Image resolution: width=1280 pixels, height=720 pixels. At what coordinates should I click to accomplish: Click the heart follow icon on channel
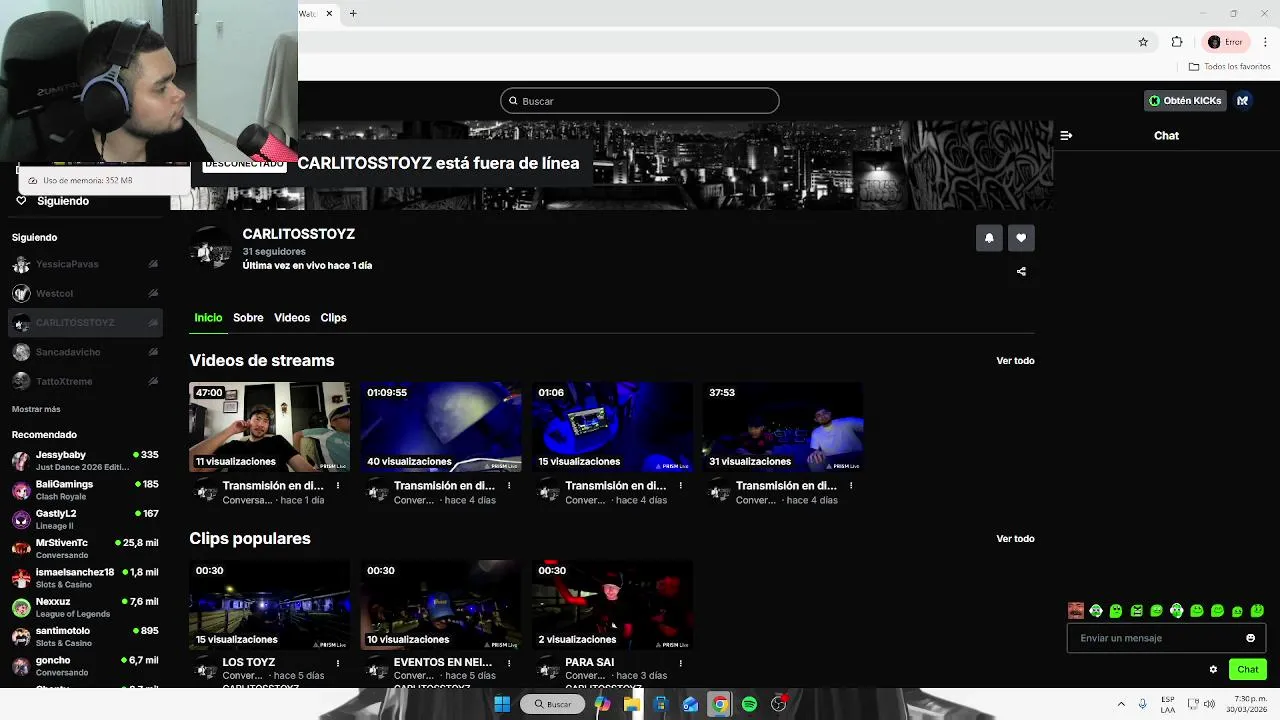coord(1021,238)
